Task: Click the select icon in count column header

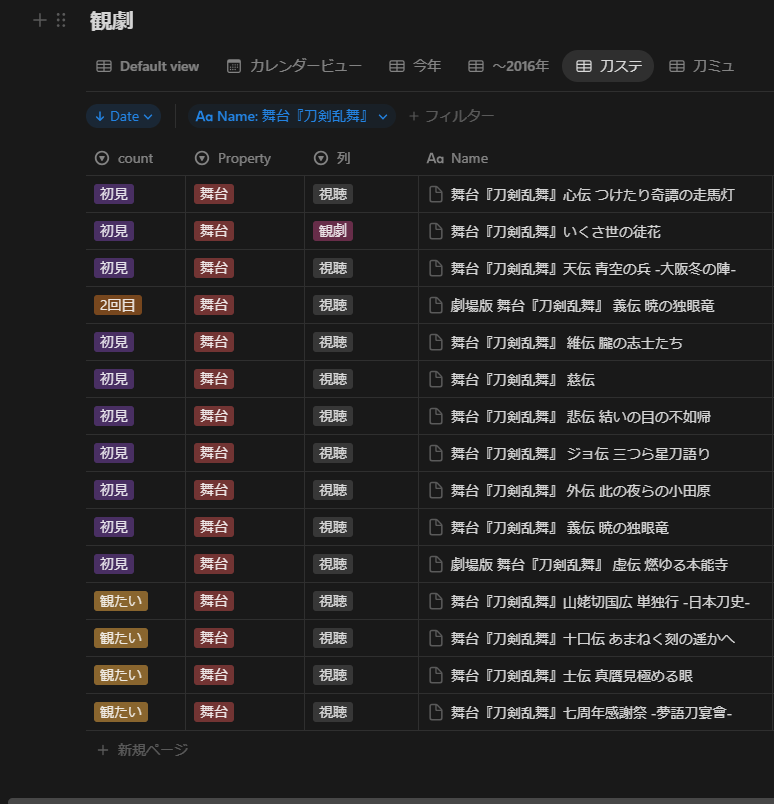Action: [x=101, y=158]
